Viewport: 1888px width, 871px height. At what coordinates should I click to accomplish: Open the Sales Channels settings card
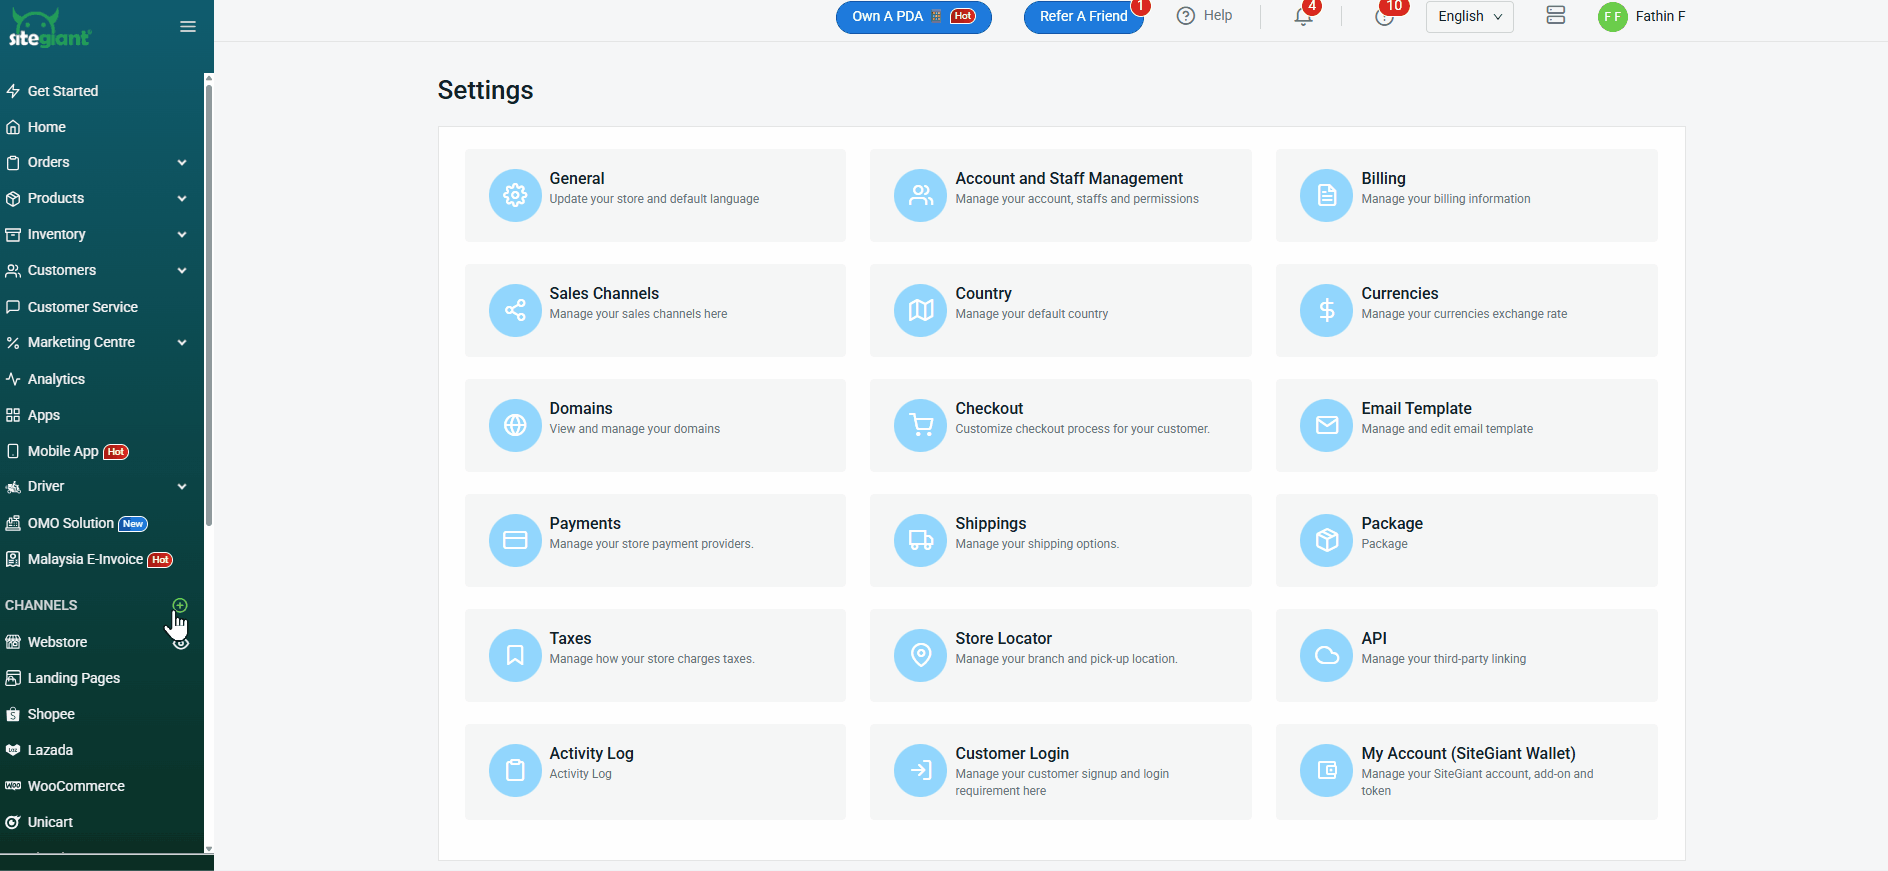(655, 310)
